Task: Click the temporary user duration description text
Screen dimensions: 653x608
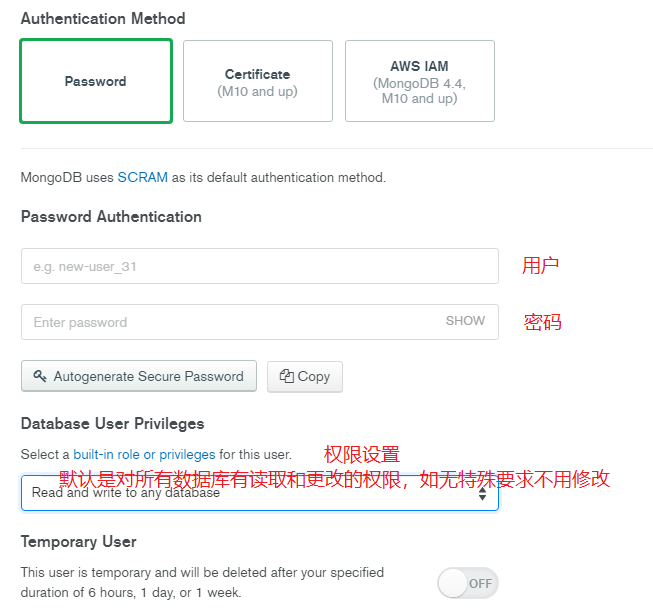Action: tap(202, 582)
